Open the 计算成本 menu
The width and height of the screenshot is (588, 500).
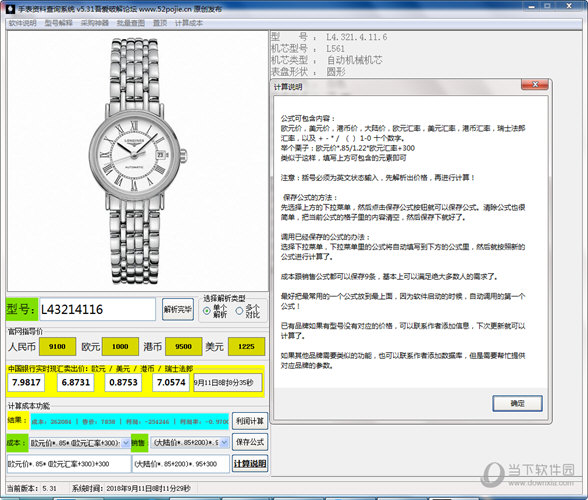click(189, 23)
